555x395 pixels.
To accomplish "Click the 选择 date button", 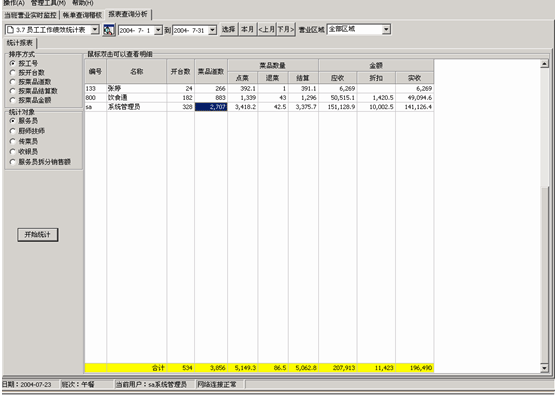I will [229, 29].
